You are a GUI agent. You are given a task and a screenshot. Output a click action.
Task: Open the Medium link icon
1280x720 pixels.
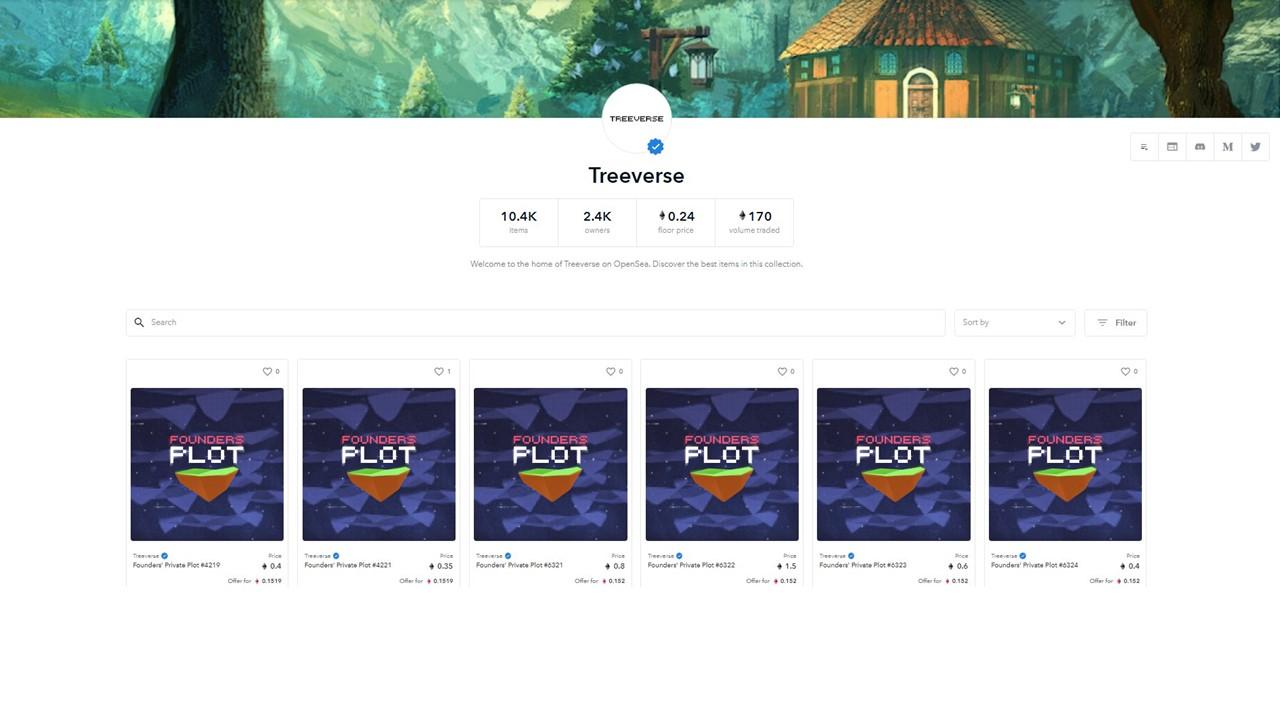(x=1227, y=147)
